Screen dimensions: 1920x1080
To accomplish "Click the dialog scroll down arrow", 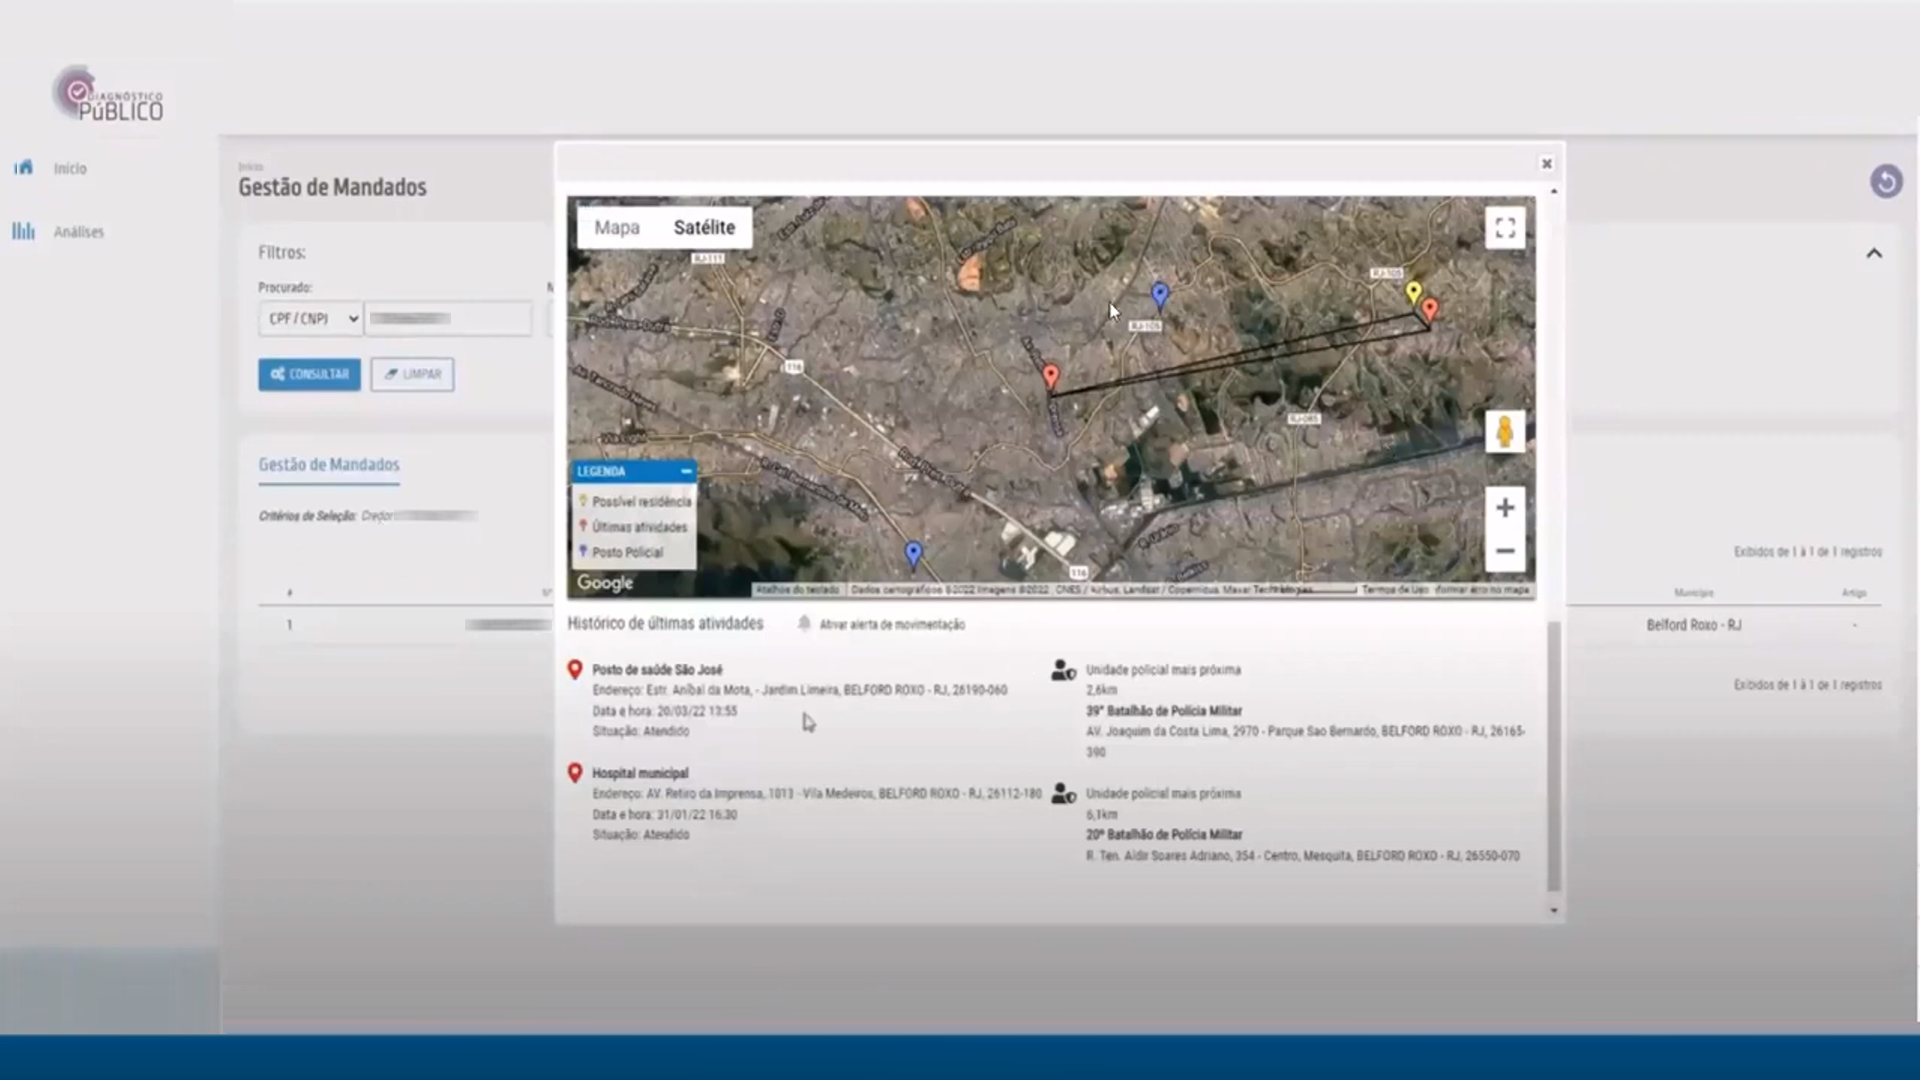I will coord(1553,910).
